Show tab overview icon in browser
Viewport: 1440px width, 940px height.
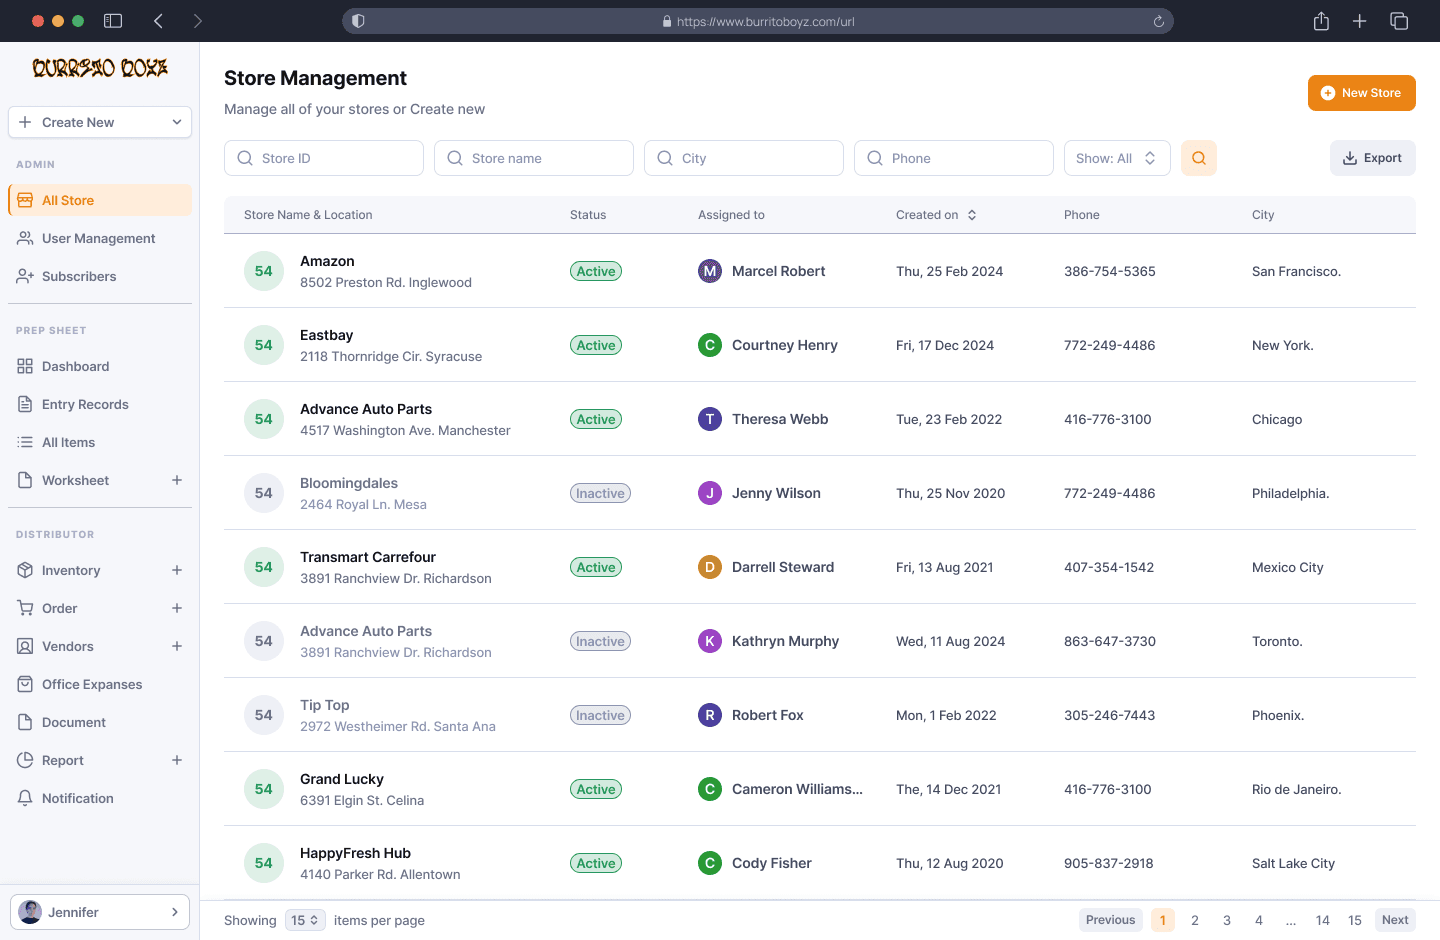(1399, 21)
